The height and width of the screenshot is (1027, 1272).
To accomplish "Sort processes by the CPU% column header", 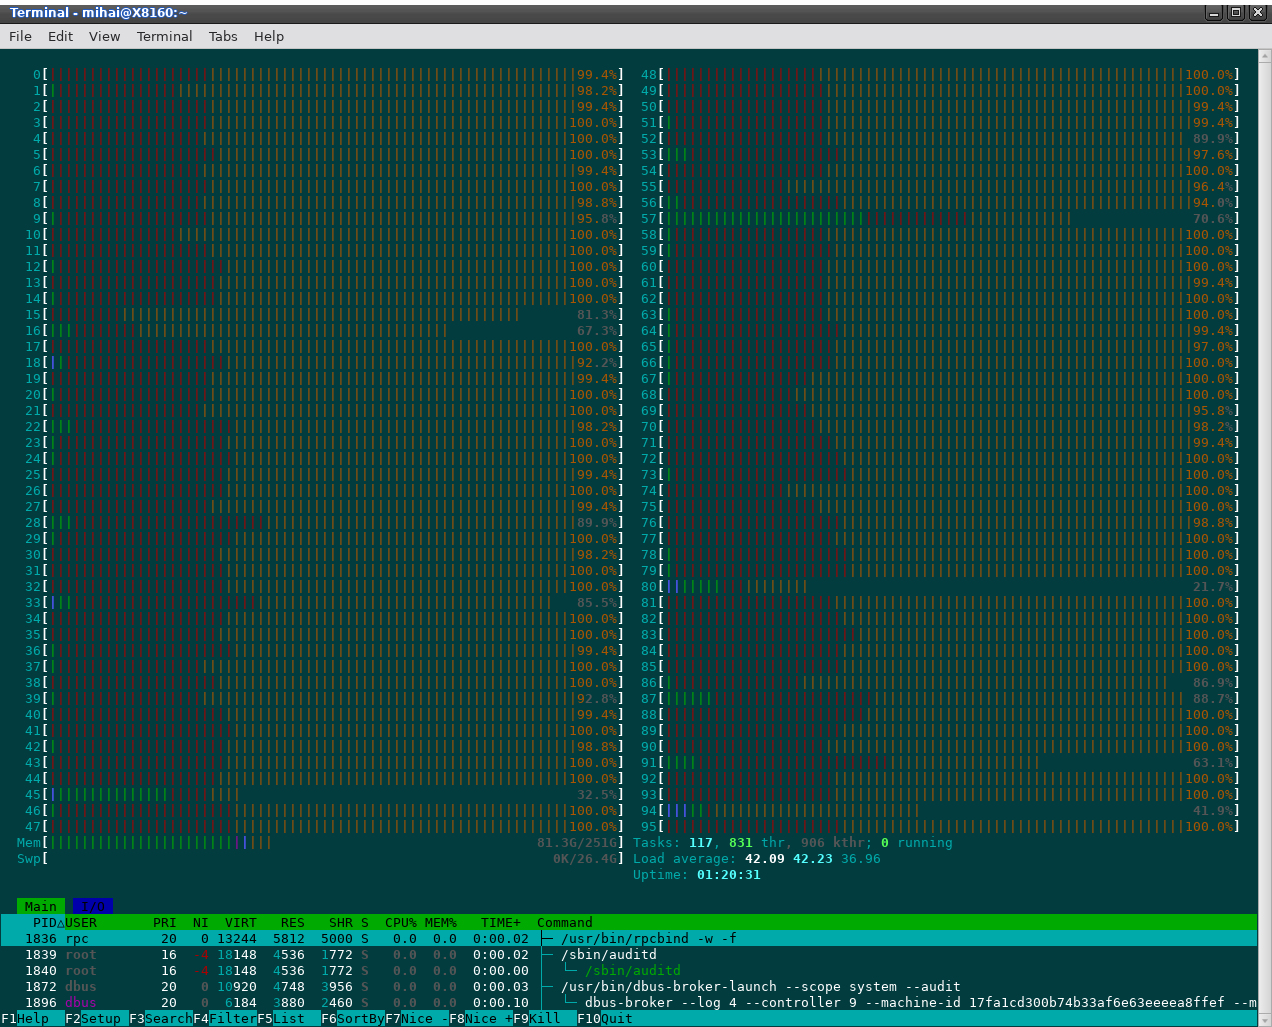I will pyautogui.click(x=401, y=922).
